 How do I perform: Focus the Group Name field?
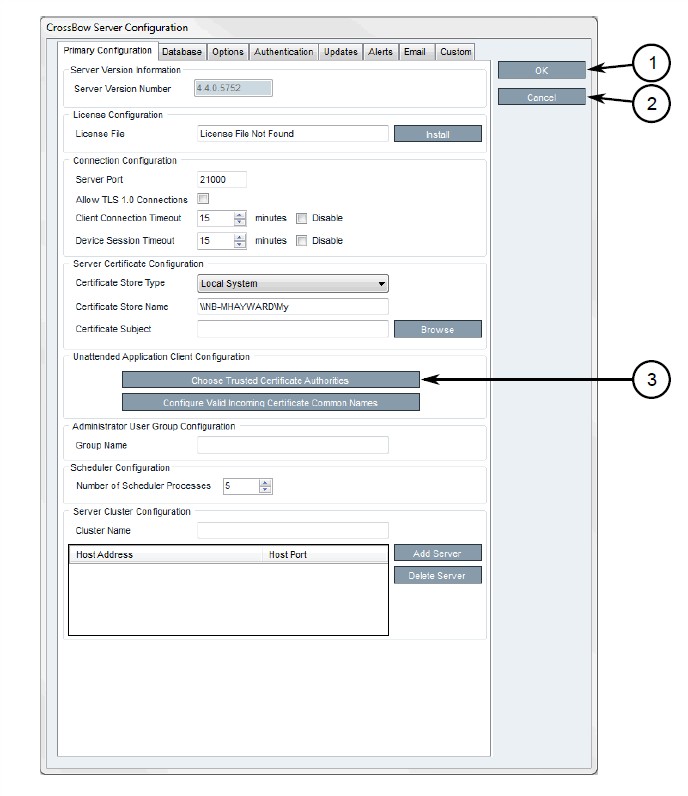click(x=293, y=445)
